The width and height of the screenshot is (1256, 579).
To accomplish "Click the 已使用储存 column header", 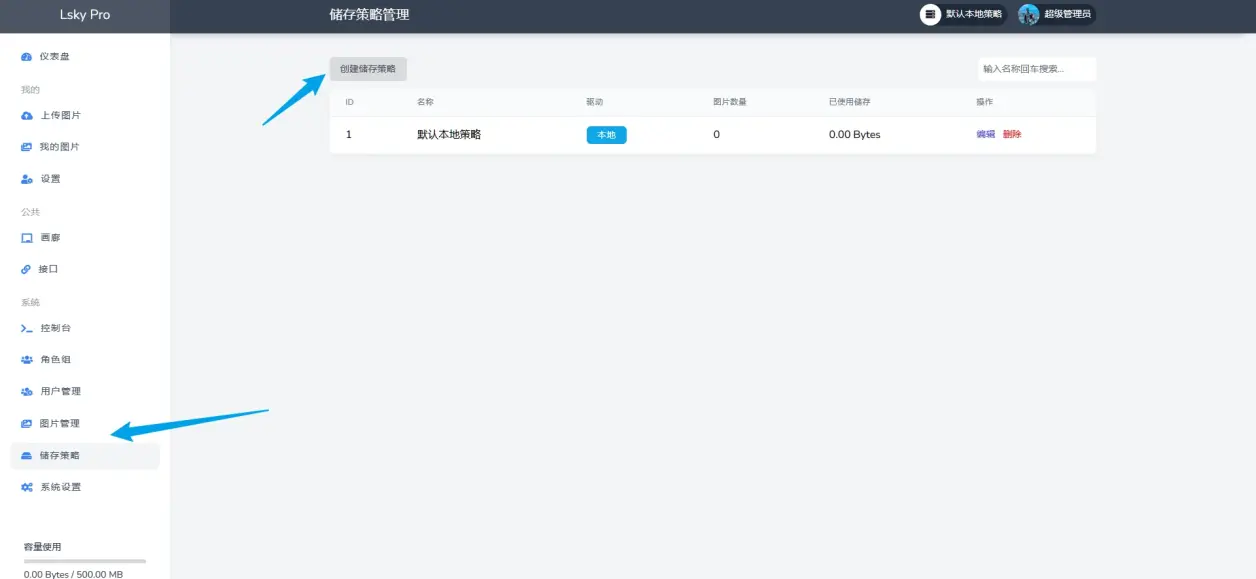I will coord(850,102).
